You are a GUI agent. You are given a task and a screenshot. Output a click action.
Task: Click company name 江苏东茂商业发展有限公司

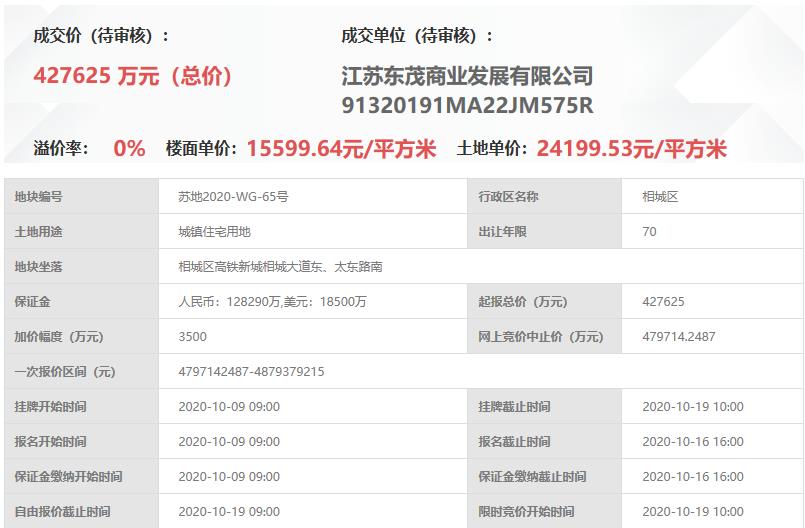pyautogui.click(x=467, y=76)
